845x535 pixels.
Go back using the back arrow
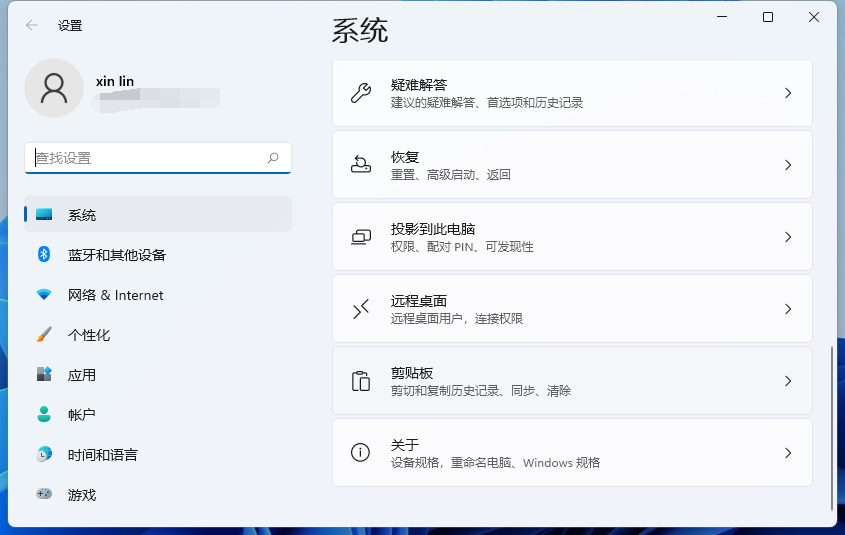pos(32,25)
